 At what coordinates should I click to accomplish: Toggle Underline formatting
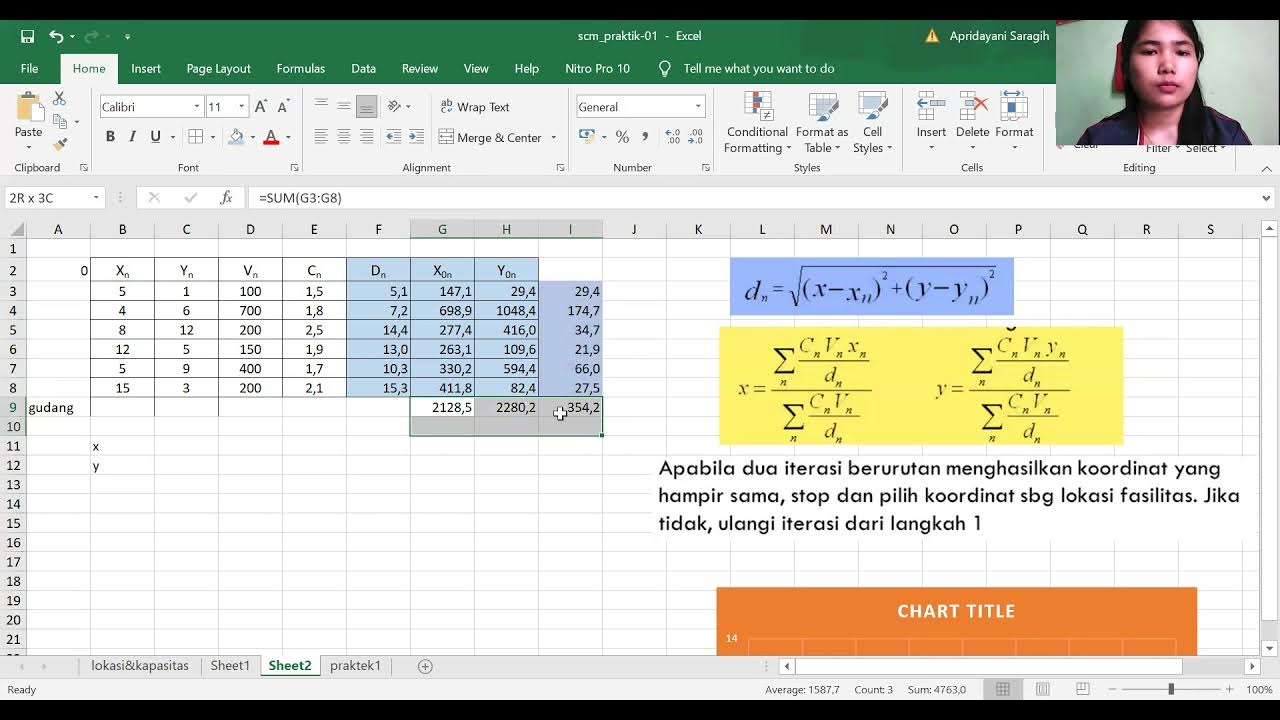tap(155, 137)
